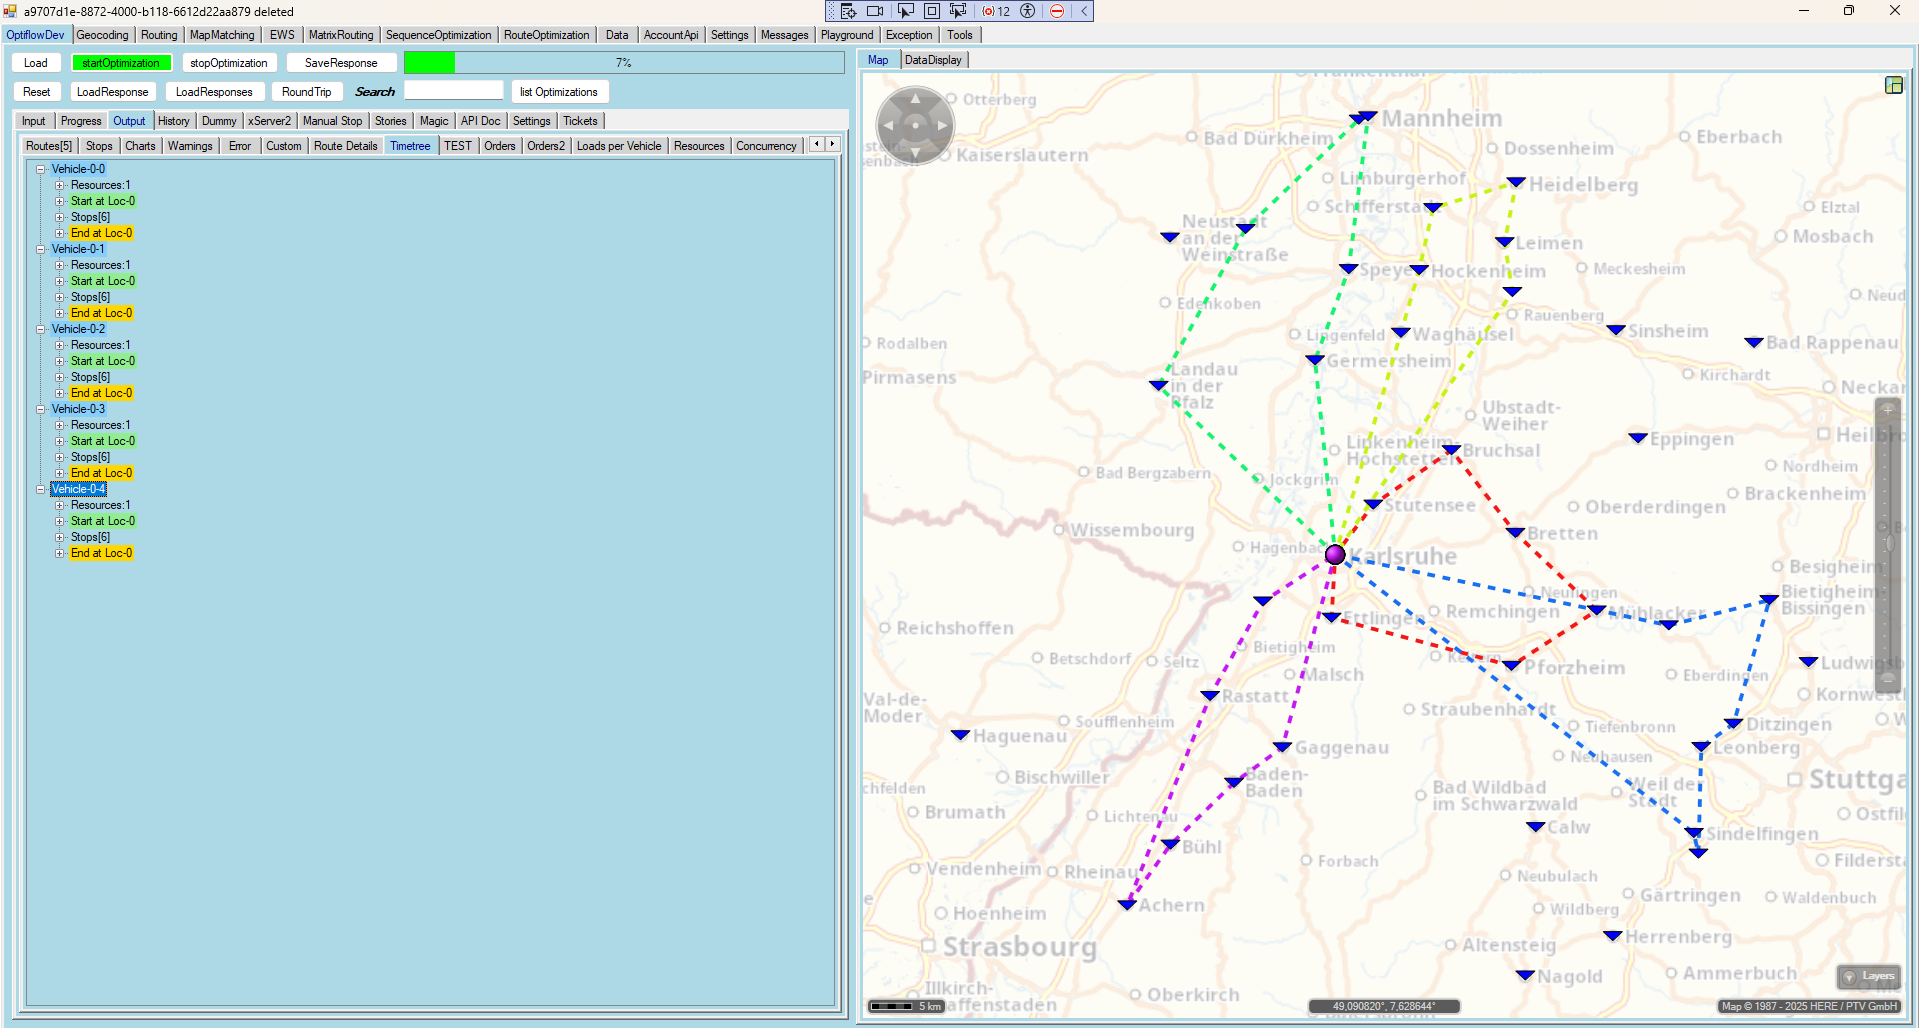The image size is (1919, 1028).
Task: Click the video camera icon in the debug toolbar
Action: (875, 11)
